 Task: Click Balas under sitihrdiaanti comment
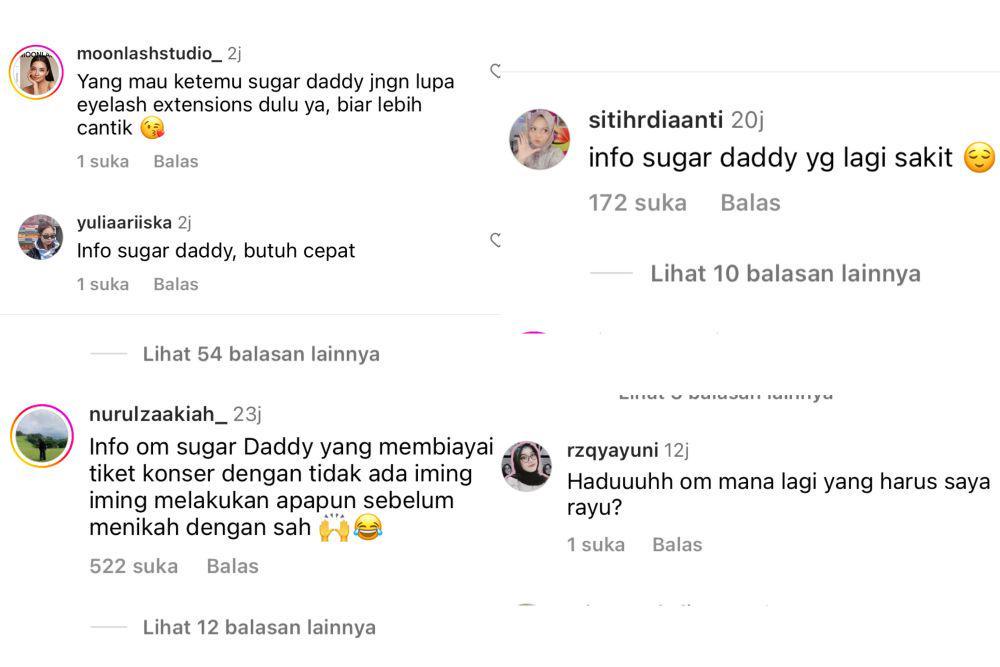point(751,203)
